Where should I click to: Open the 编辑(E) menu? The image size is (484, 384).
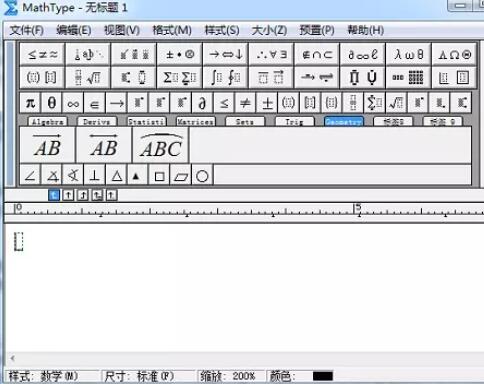tap(74, 30)
